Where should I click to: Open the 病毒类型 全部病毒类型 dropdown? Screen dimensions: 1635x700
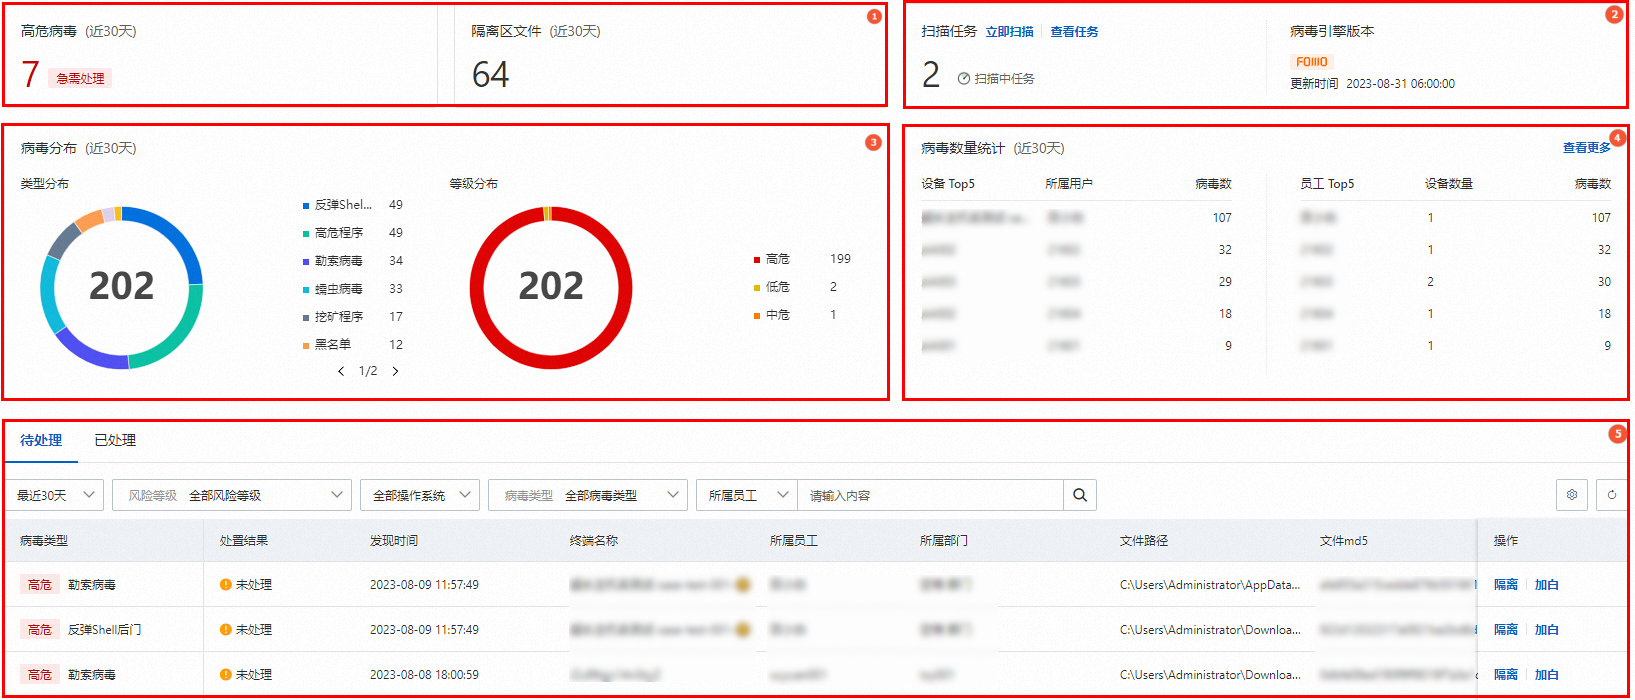pos(588,495)
